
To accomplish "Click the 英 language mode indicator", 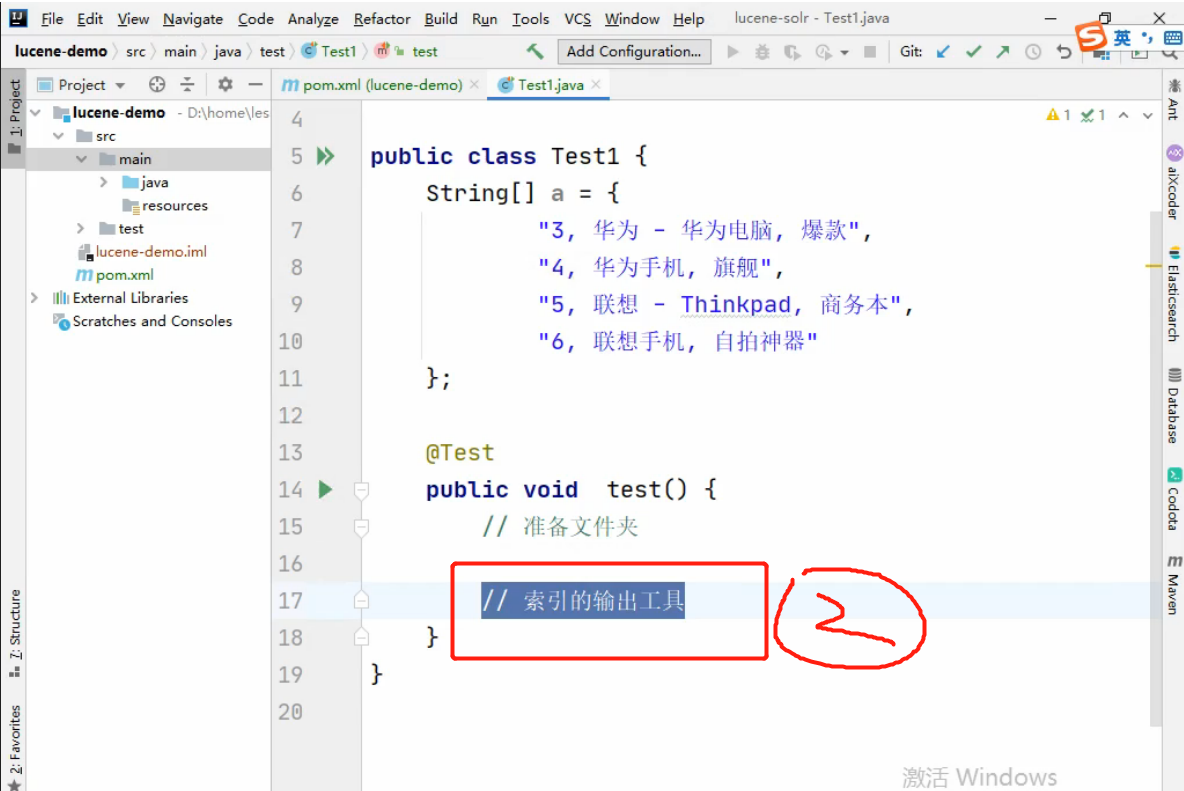I will click(x=1122, y=38).
